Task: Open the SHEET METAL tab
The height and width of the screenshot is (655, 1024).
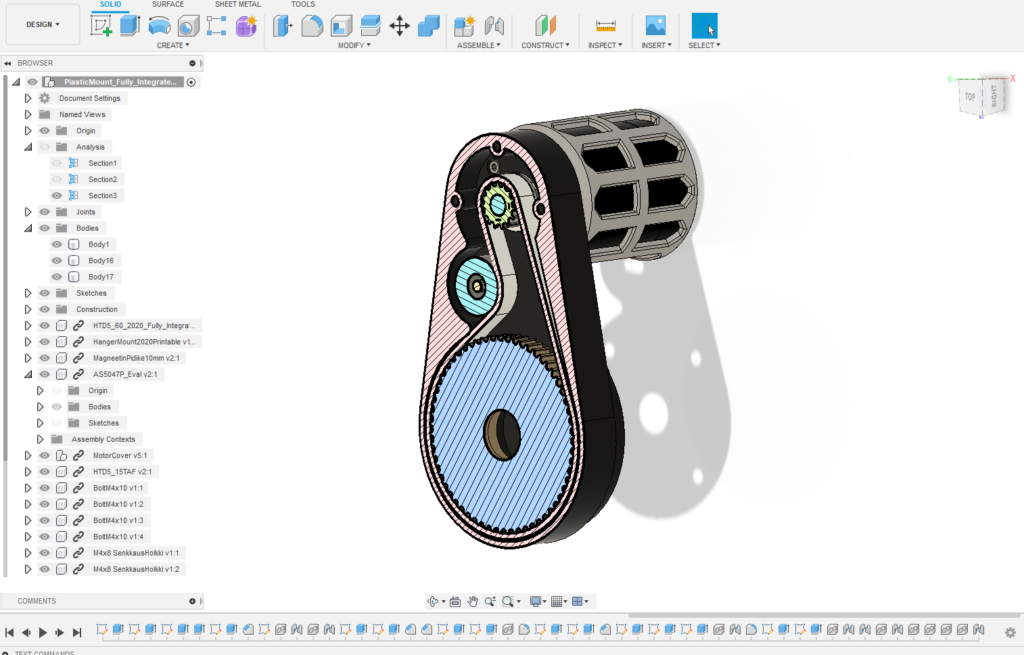Action: (237, 4)
